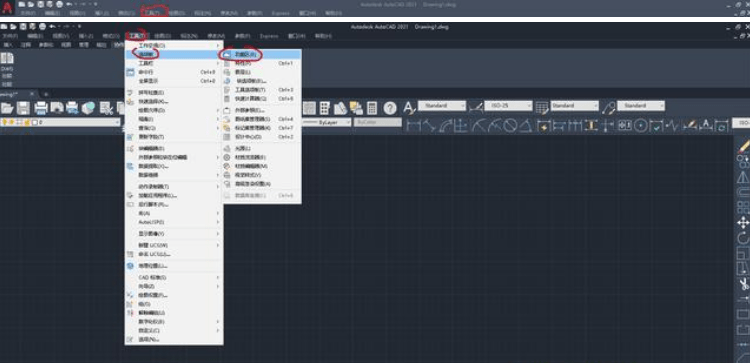Click the Cut scissors icon in the standard toolbar
Screen dimensions: 750x363
(106, 109)
